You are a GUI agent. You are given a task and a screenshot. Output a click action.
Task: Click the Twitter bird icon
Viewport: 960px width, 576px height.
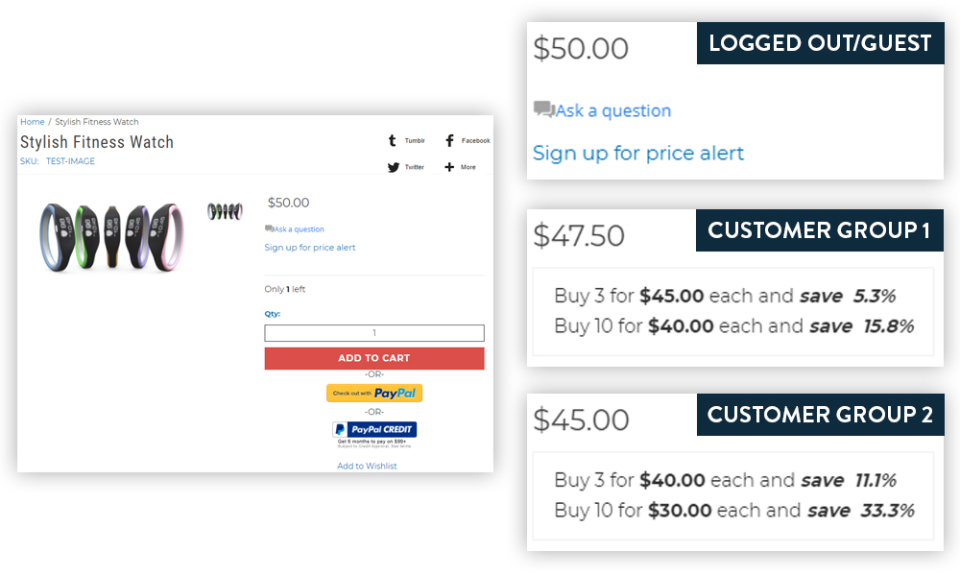(x=393, y=167)
